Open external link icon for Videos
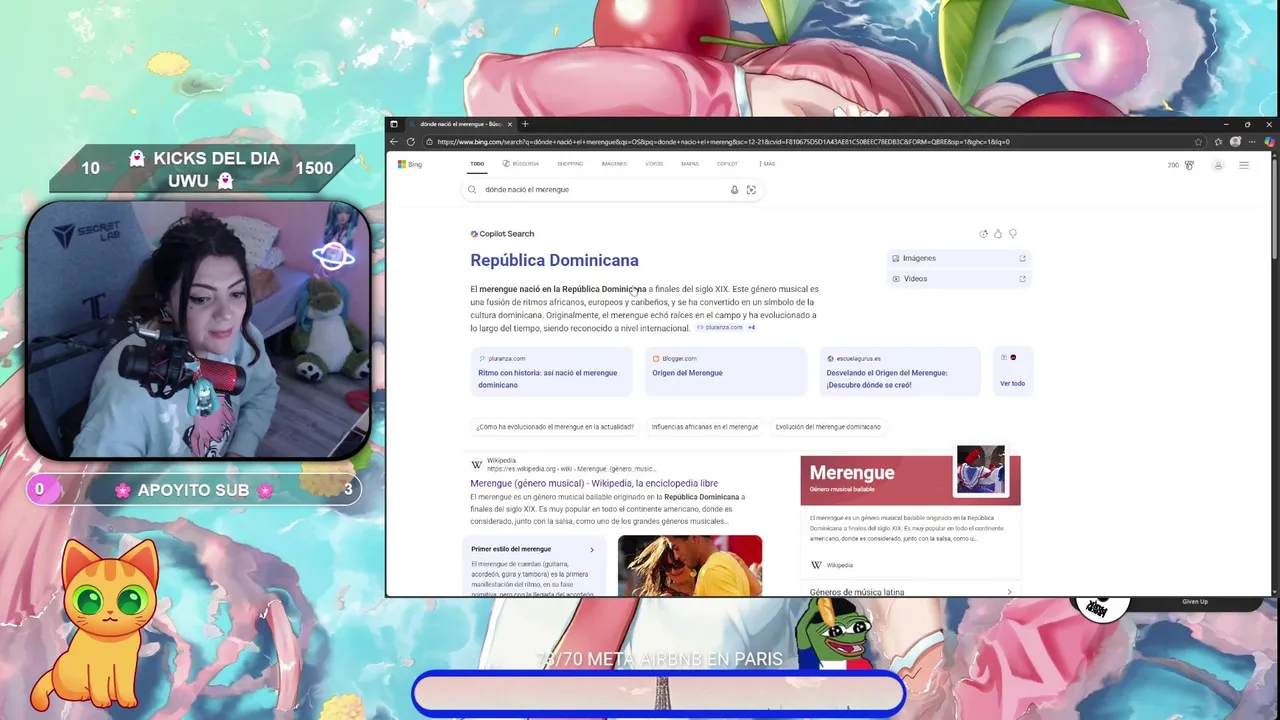The image size is (1280, 720). click(1022, 279)
